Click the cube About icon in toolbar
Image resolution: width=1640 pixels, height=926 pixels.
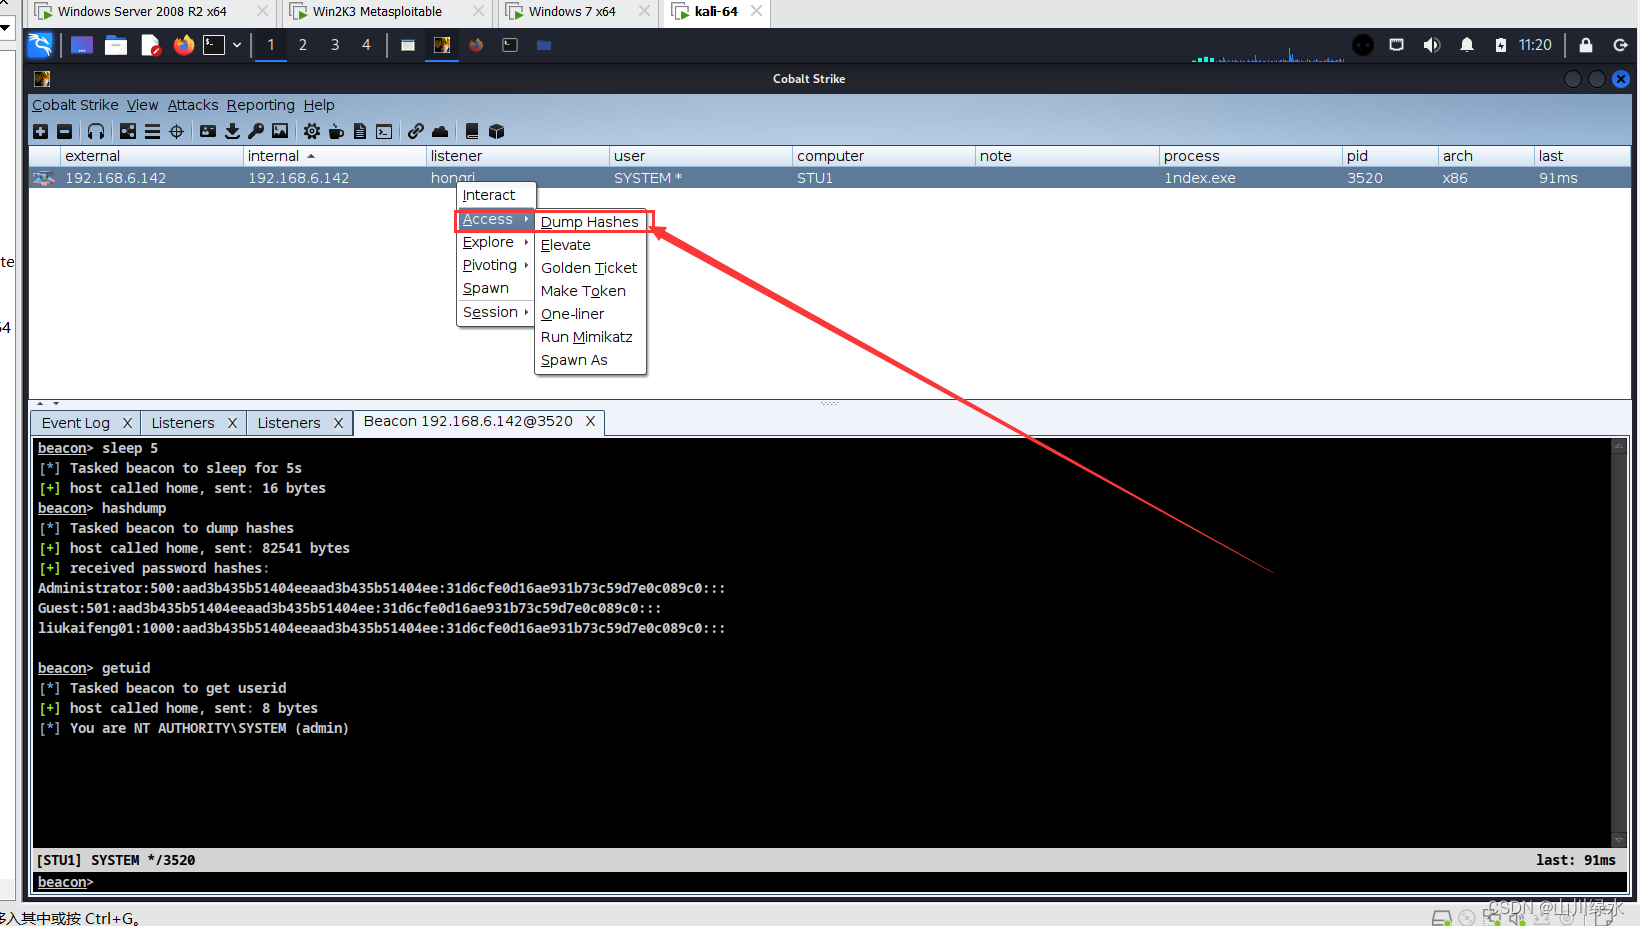coord(496,131)
